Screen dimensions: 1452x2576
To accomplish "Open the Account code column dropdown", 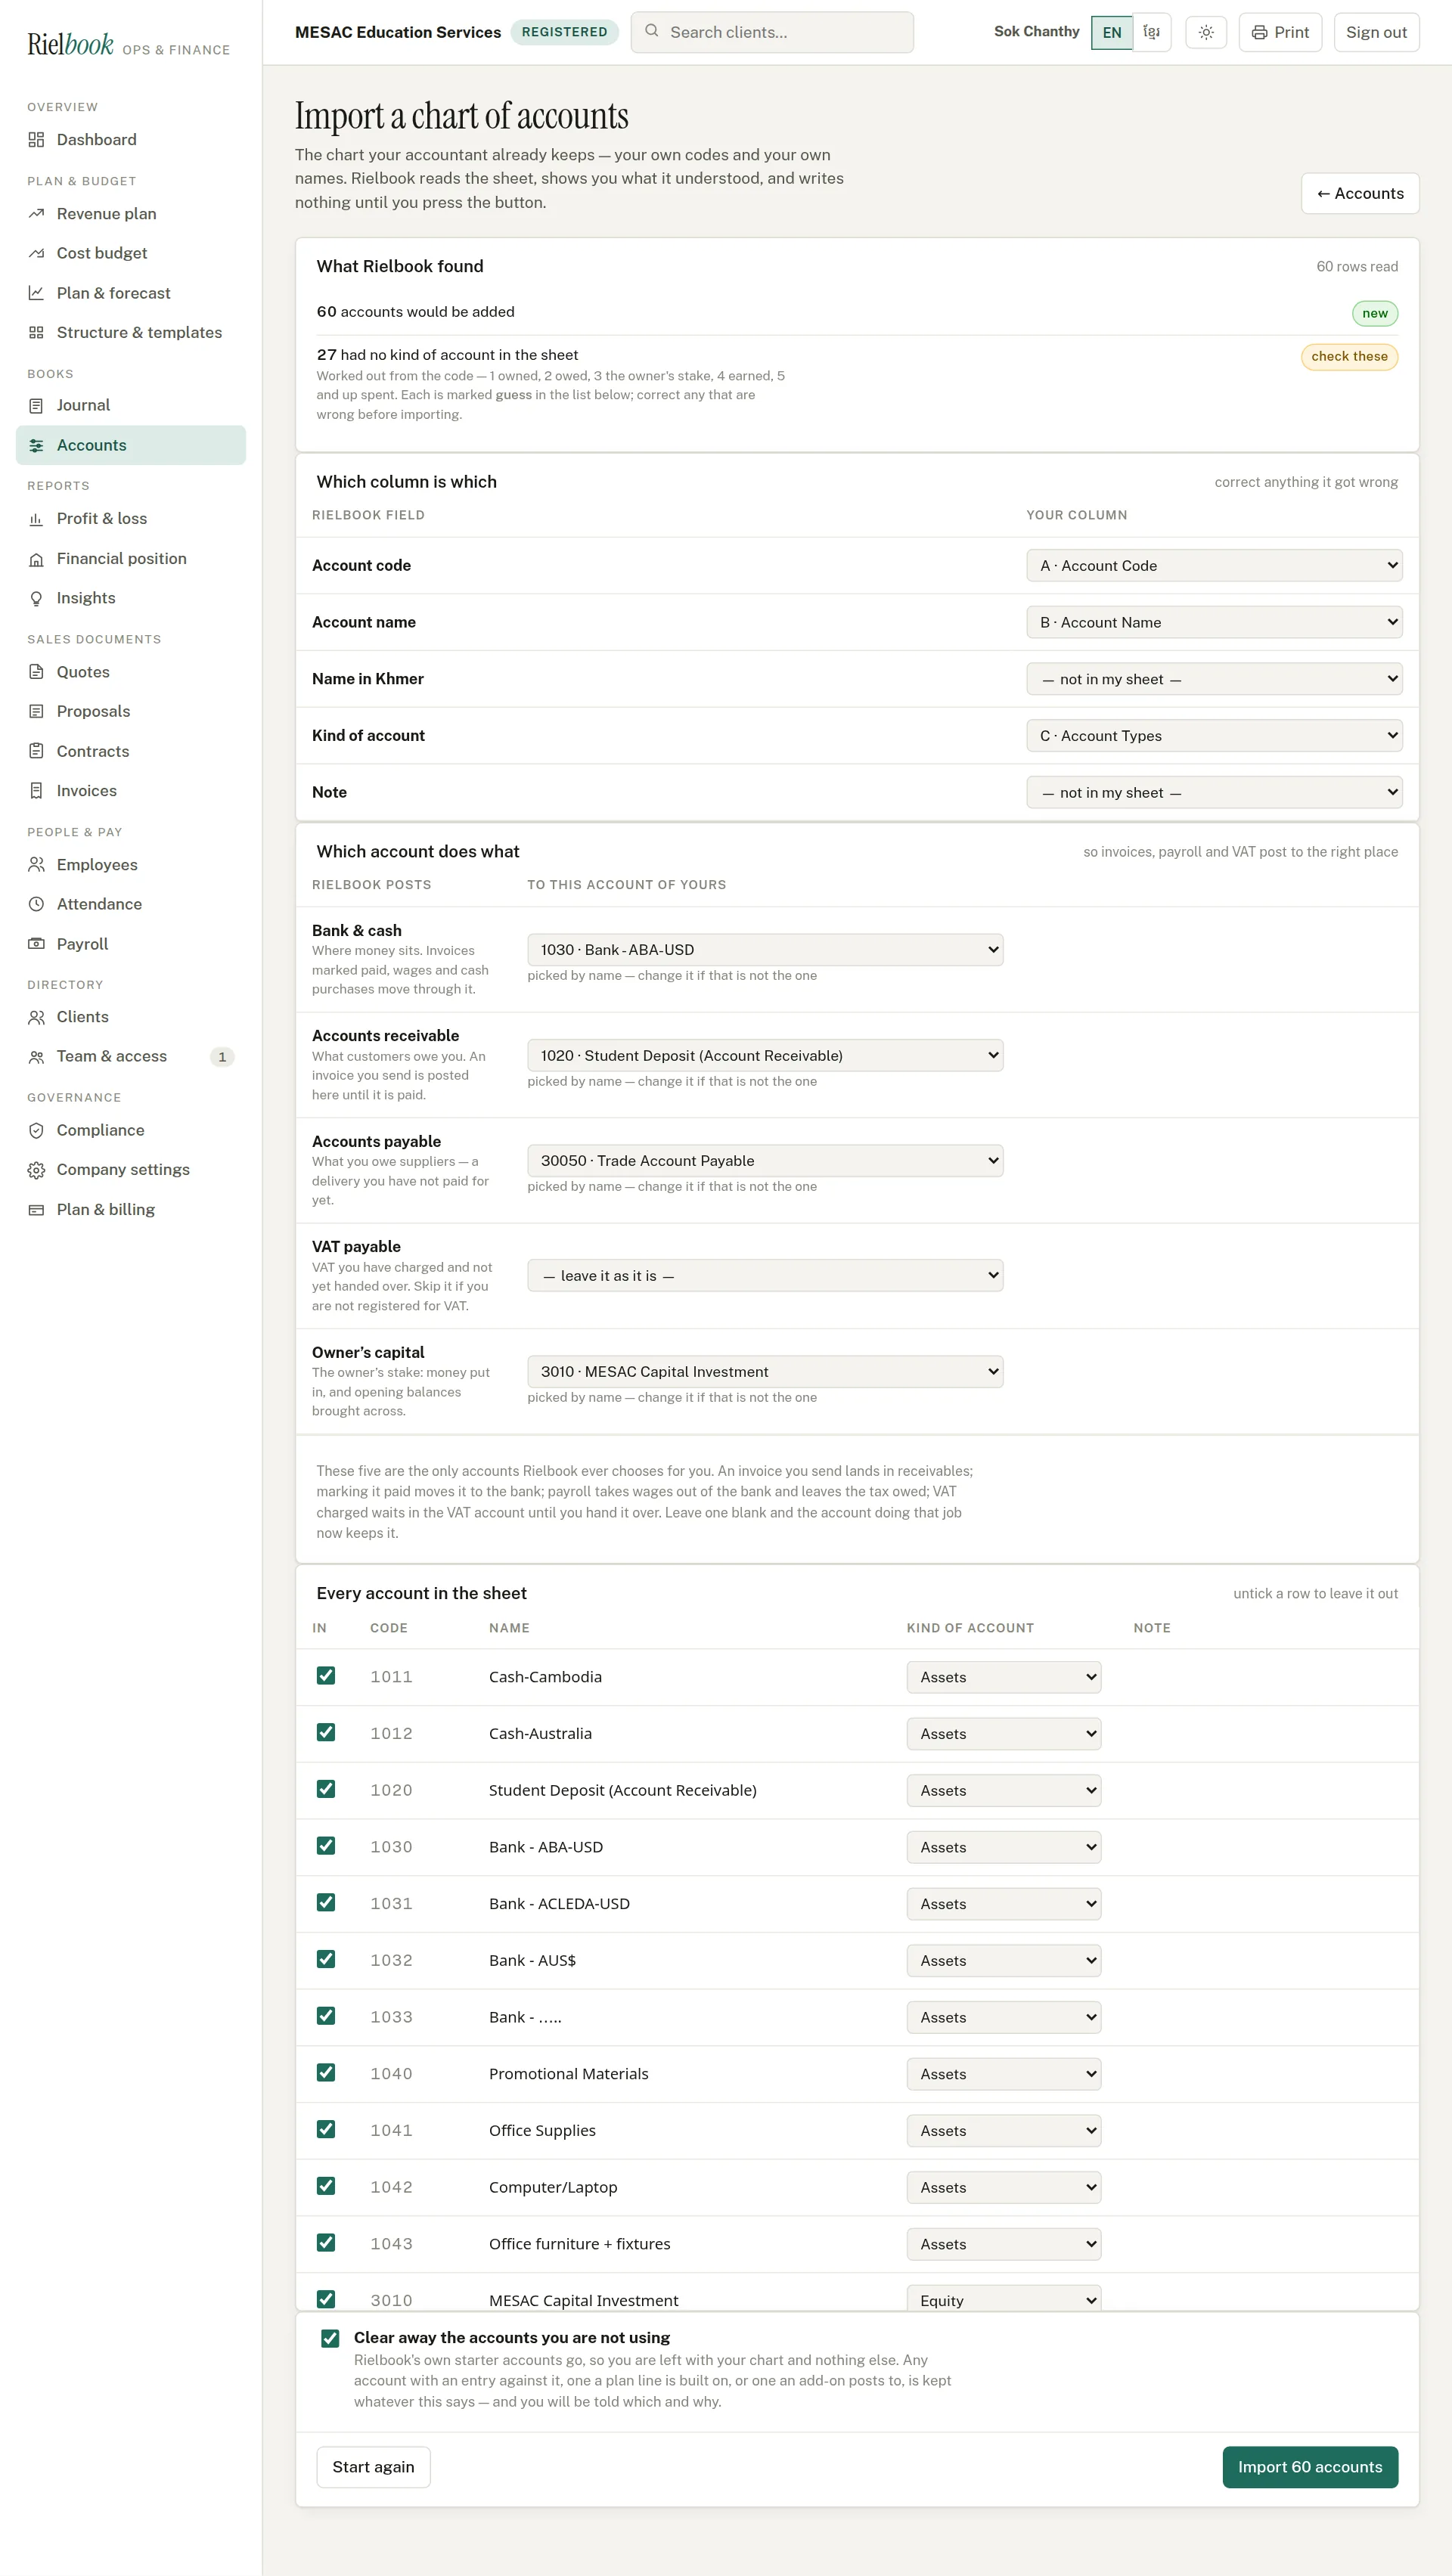I will click(x=1214, y=566).
